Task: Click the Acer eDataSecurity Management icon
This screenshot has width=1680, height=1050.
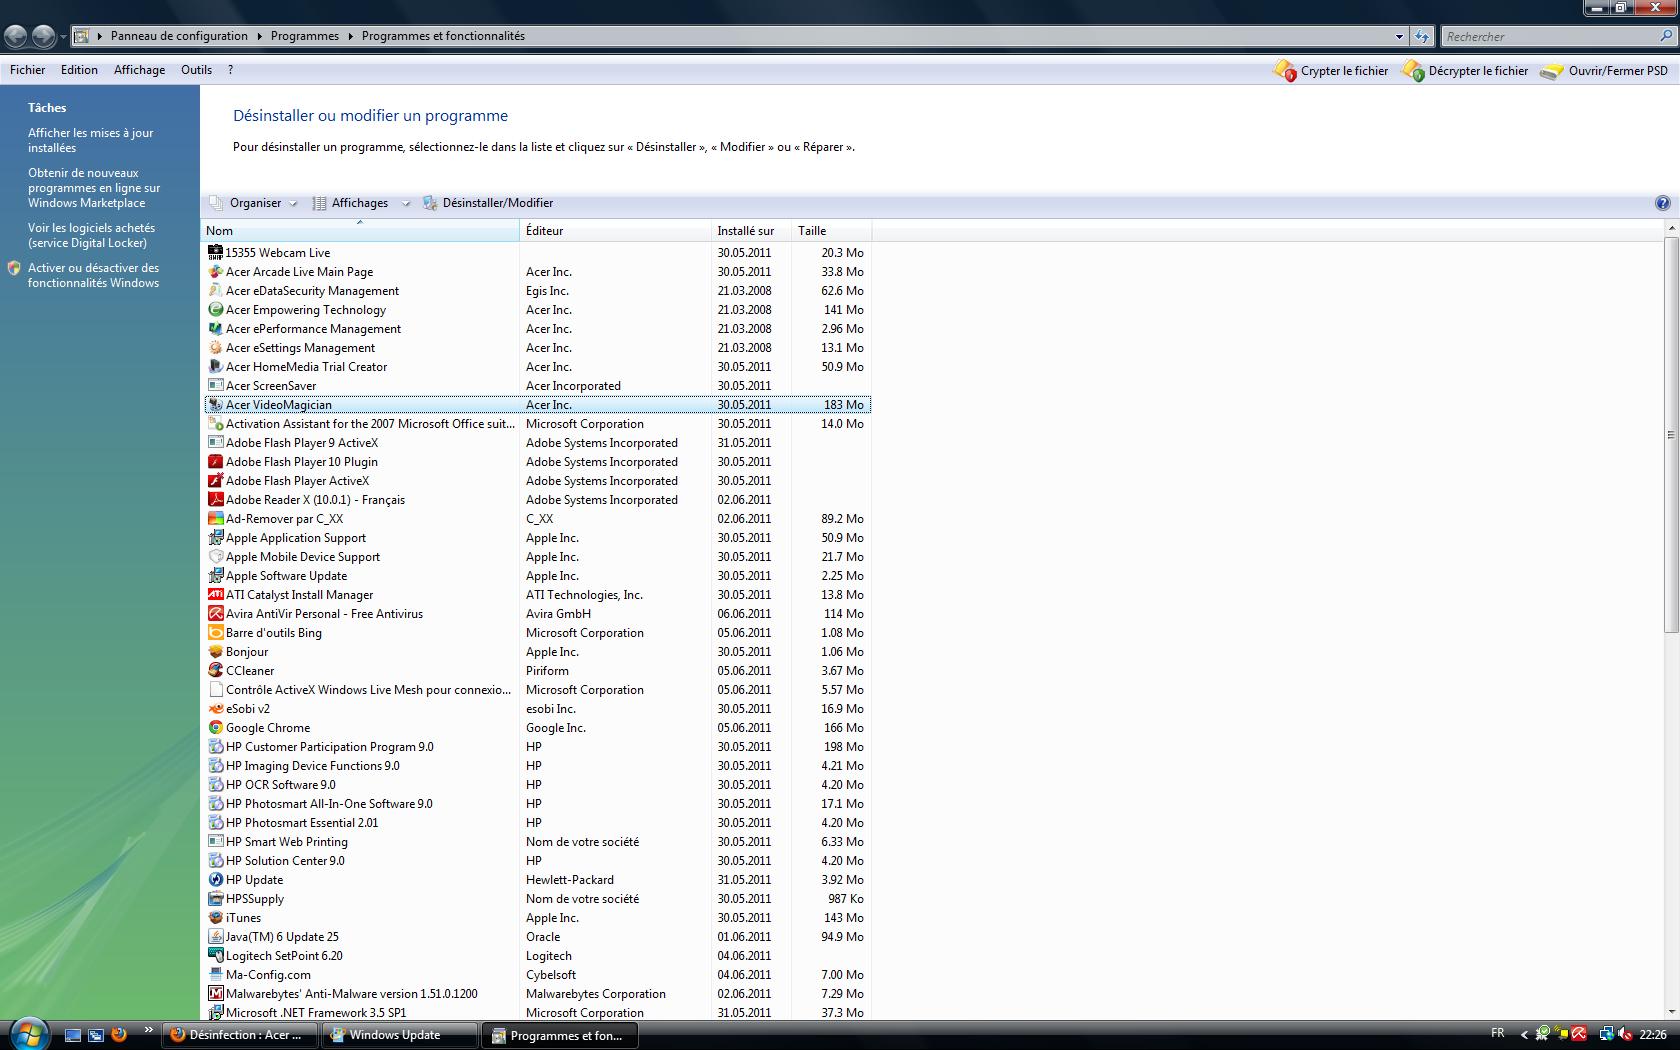Action: pyautogui.click(x=215, y=291)
